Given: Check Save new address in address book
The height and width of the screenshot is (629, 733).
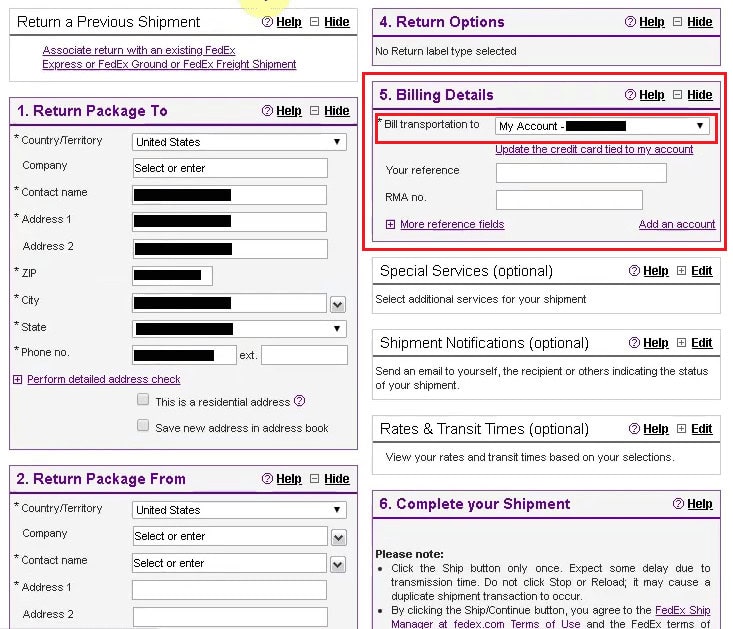Looking at the screenshot, I should pos(143,425).
